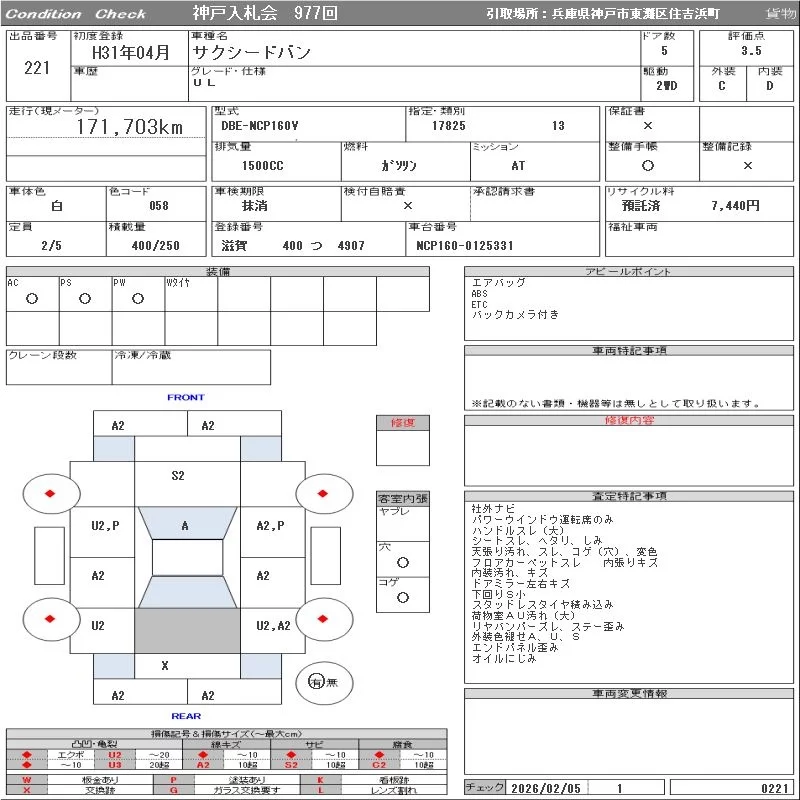Viewport: 800px width, 800px height.
Task: Toggle the 穴 interior hole circle
Action: tap(403, 563)
